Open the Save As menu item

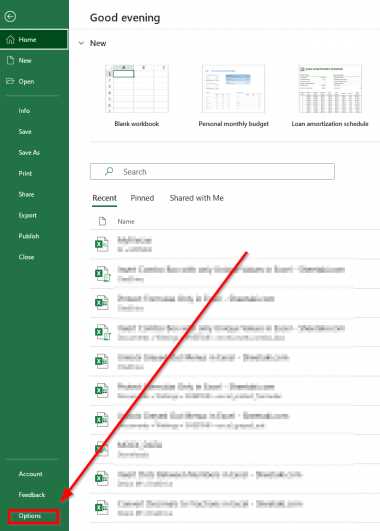[29, 153]
